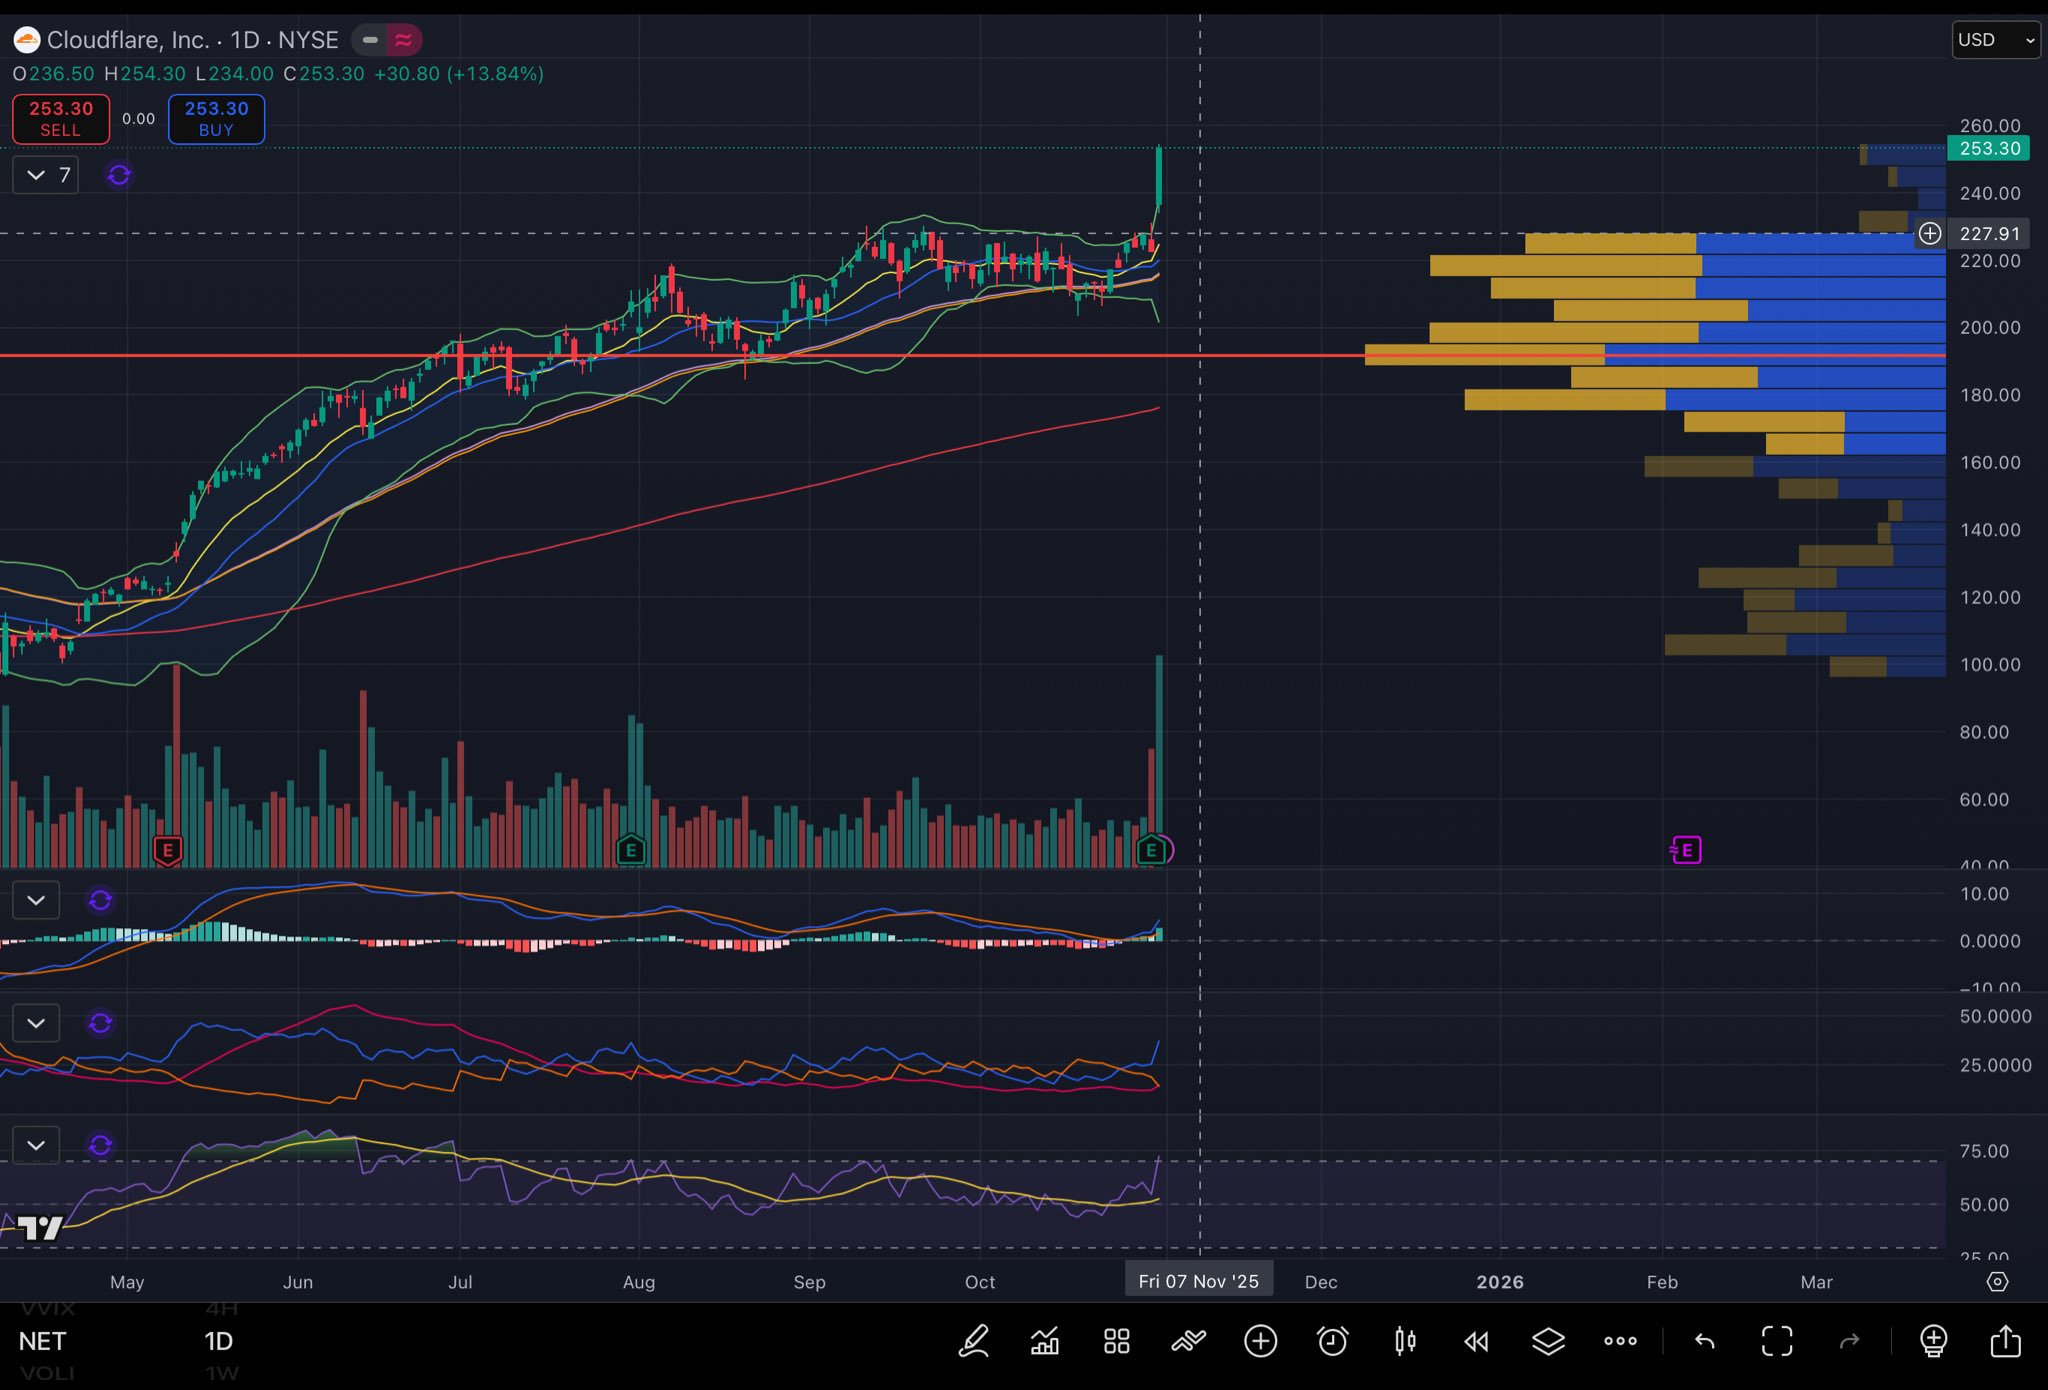Open the 1D timeframe selector
This screenshot has width=2048, height=1390.
click(x=218, y=1341)
